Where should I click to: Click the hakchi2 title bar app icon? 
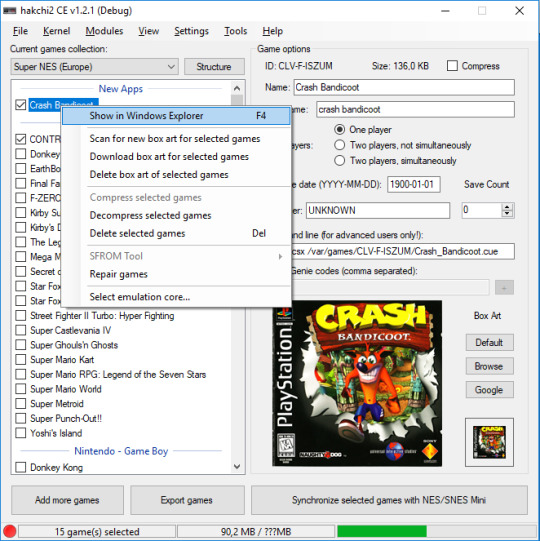tap(9, 11)
